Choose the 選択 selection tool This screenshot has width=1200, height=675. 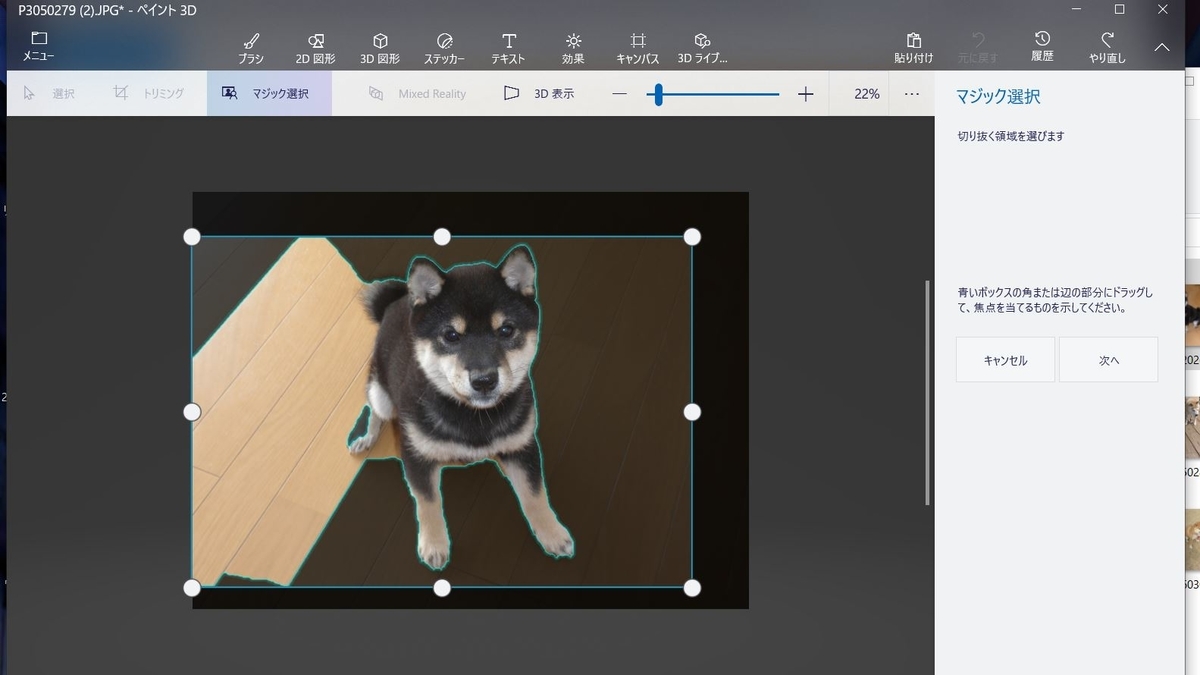(50, 93)
